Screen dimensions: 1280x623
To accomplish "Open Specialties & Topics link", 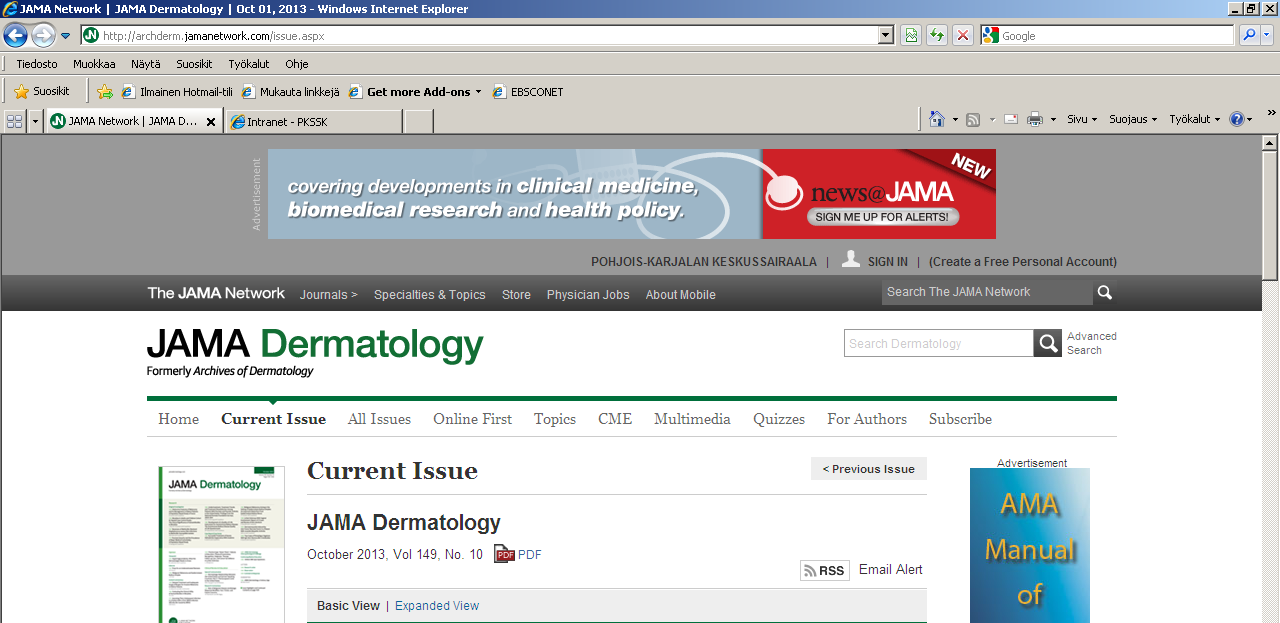I will (x=430, y=295).
